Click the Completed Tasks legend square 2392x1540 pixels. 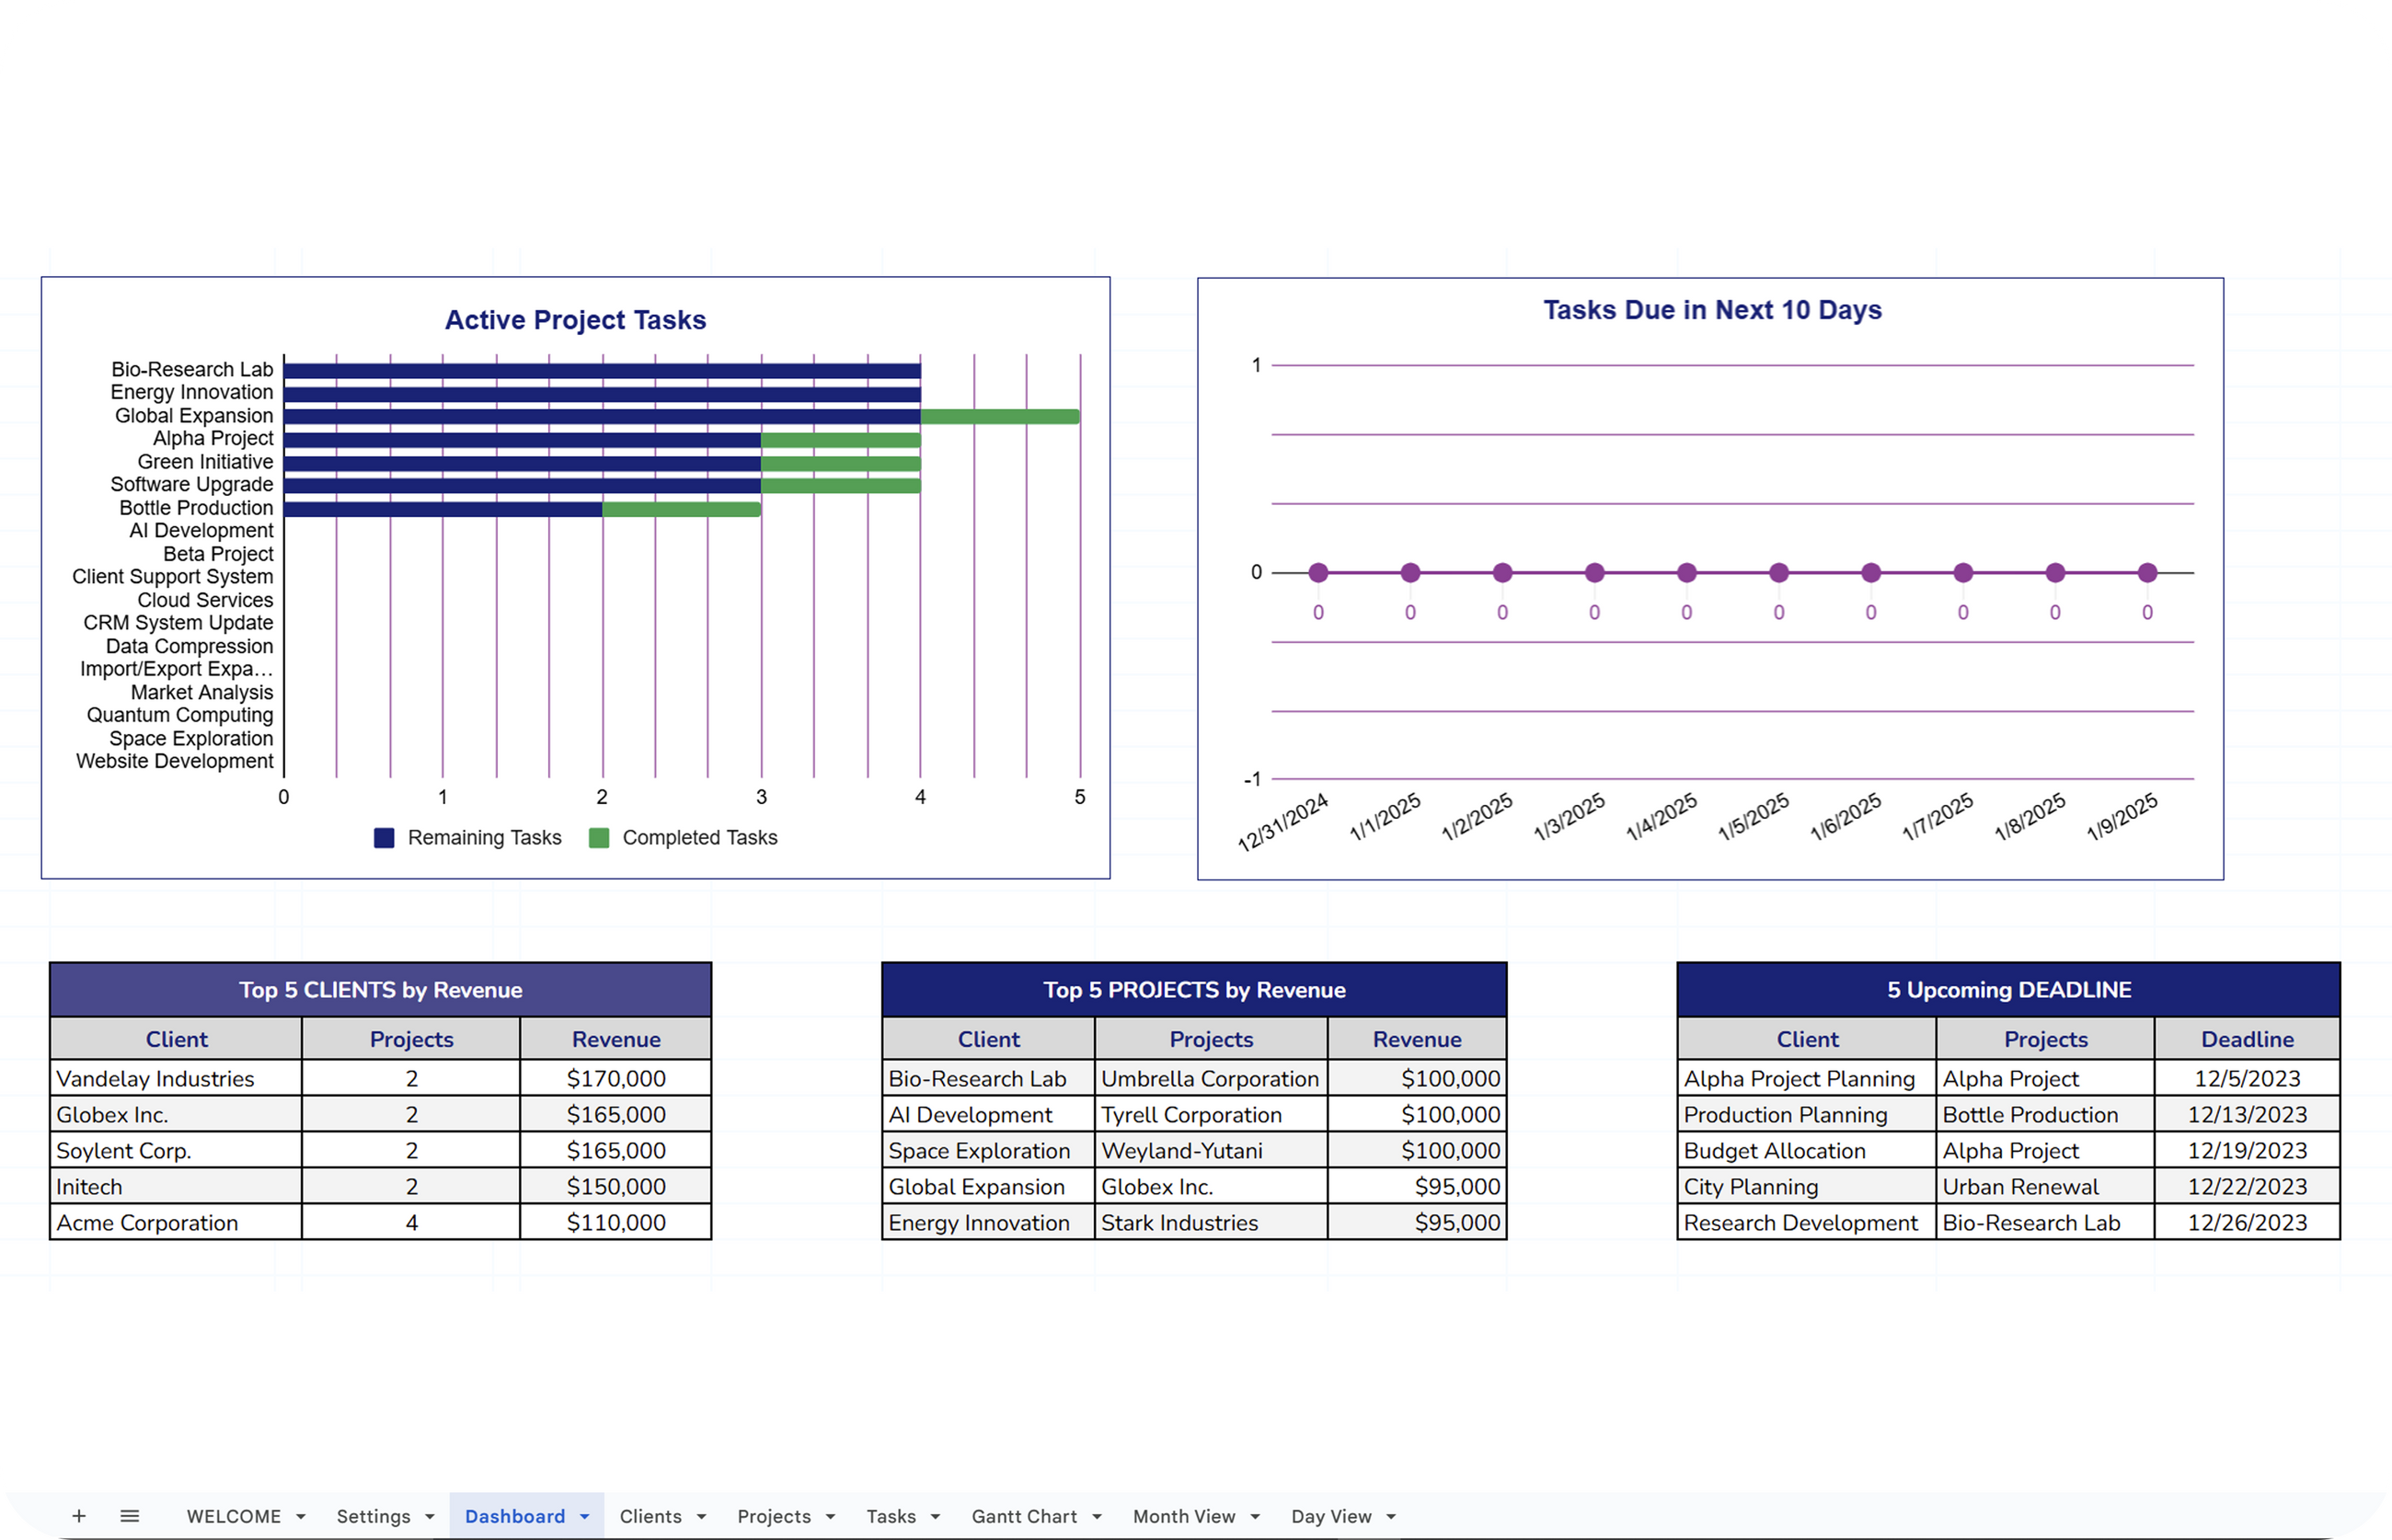click(x=599, y=838)
